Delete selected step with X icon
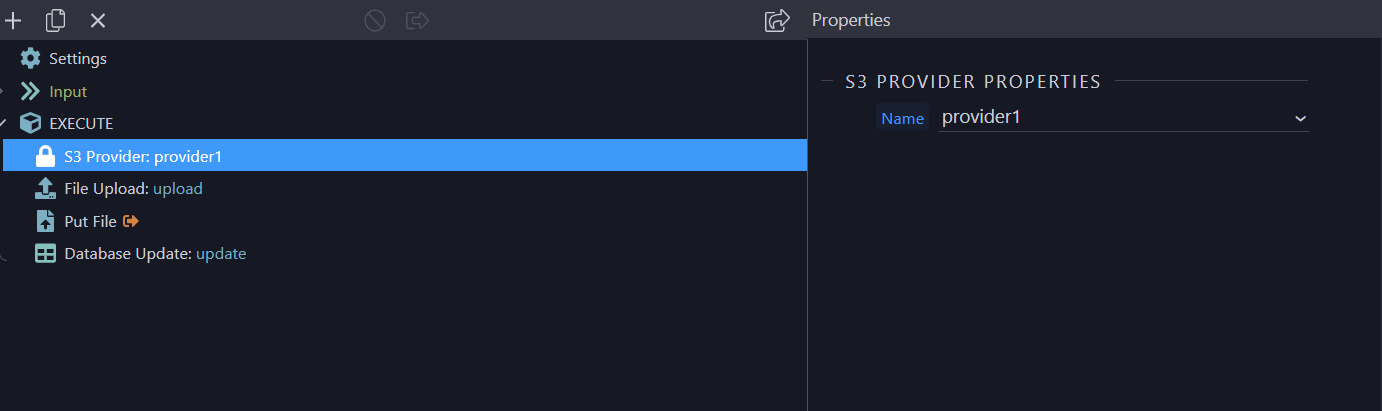Screen dimensions: 1382x411 [98, 20]
